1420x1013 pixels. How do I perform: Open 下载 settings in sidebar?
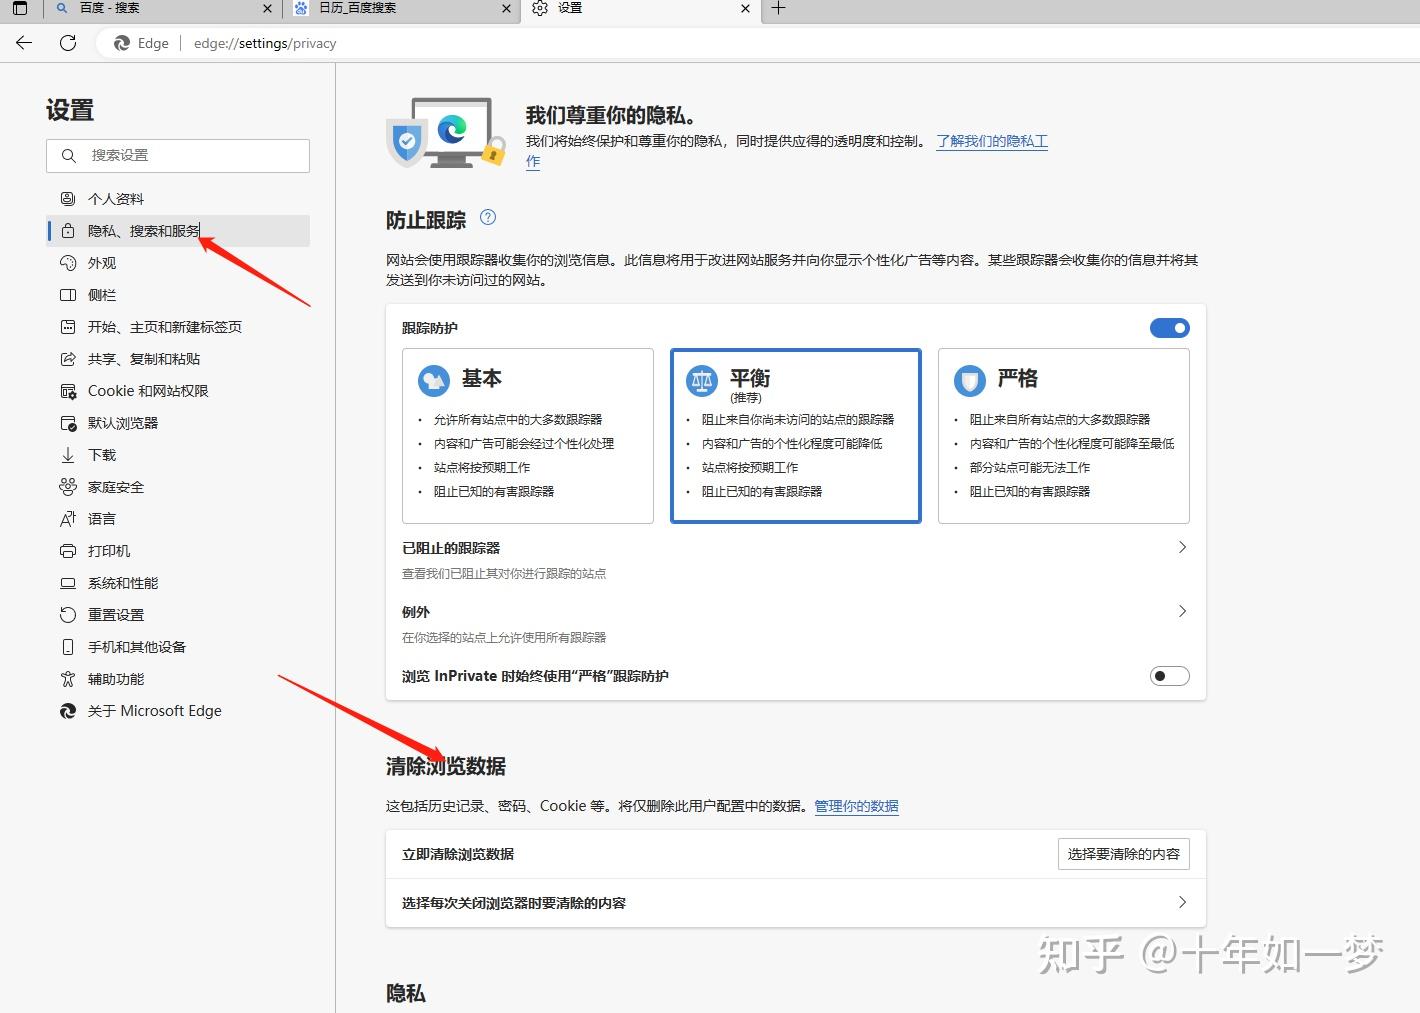pos(100,454)
